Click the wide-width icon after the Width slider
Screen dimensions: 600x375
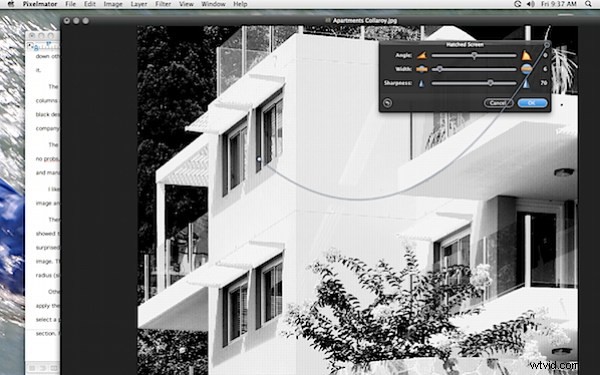pos(527,69)
